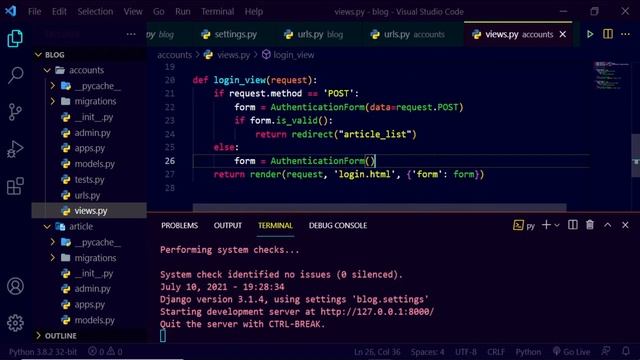Open the launch profile dropdown beside plus

coord(557,225)
